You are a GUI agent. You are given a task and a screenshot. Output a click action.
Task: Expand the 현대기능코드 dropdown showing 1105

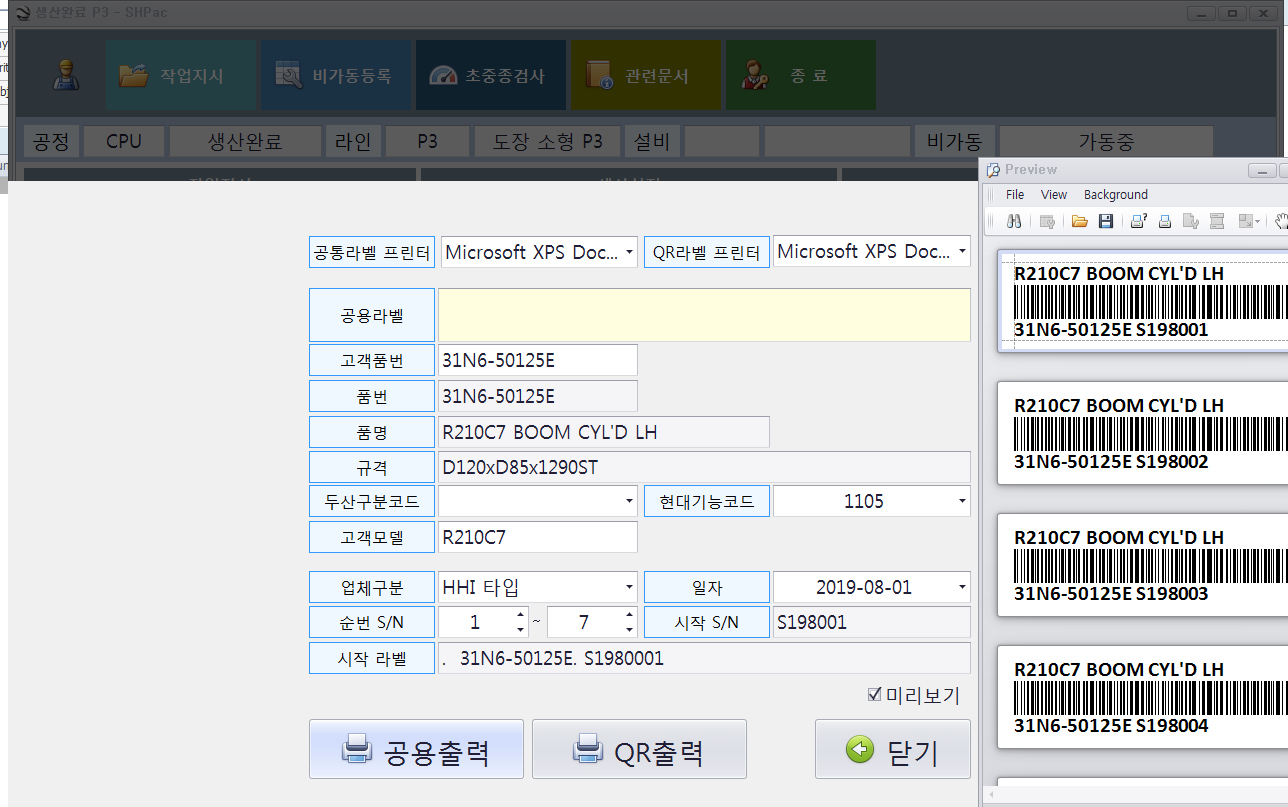pyautogui.click(x=962, y=501)
